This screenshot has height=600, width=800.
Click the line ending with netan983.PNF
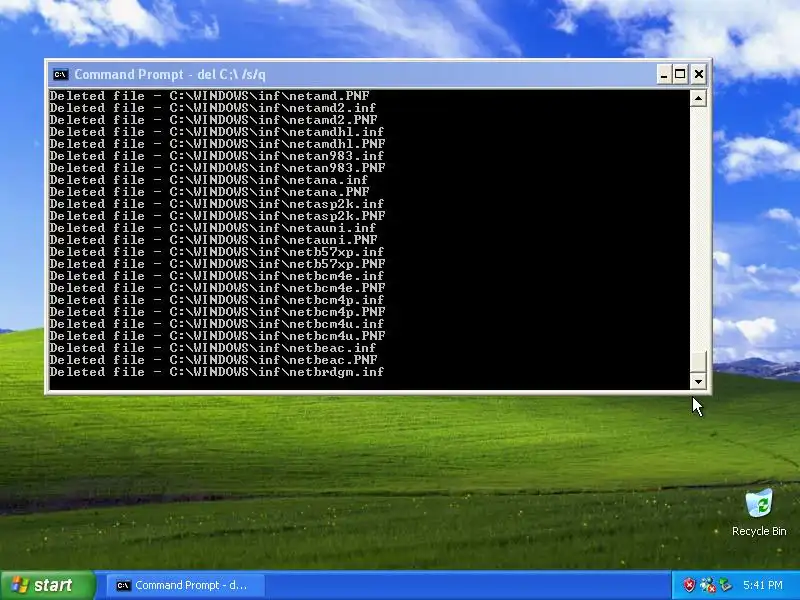pyautogui.click(x=217, y=168)
